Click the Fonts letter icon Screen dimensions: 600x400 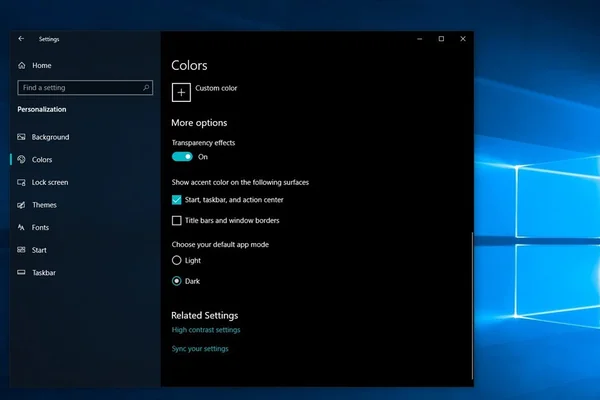[21, 227]
